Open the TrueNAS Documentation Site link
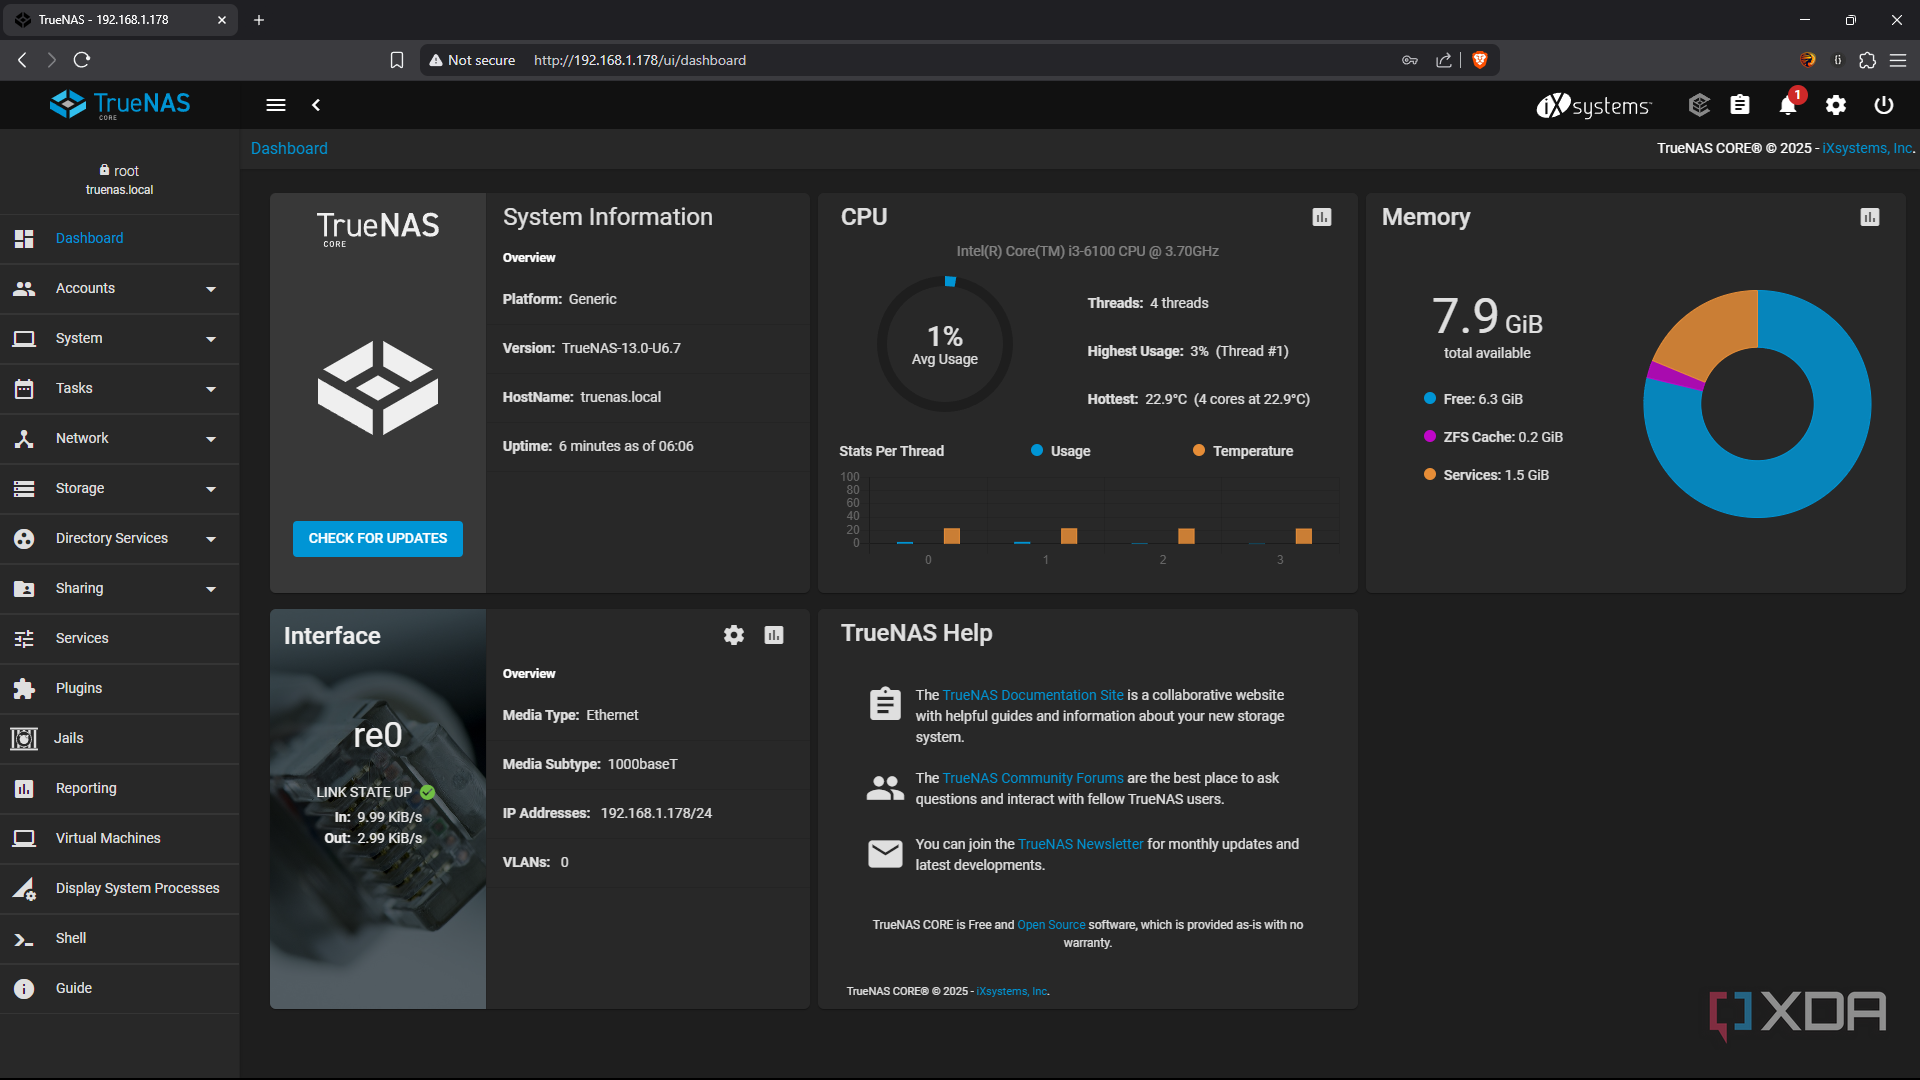The image size is (1920, 1080). pos(1033,695)
